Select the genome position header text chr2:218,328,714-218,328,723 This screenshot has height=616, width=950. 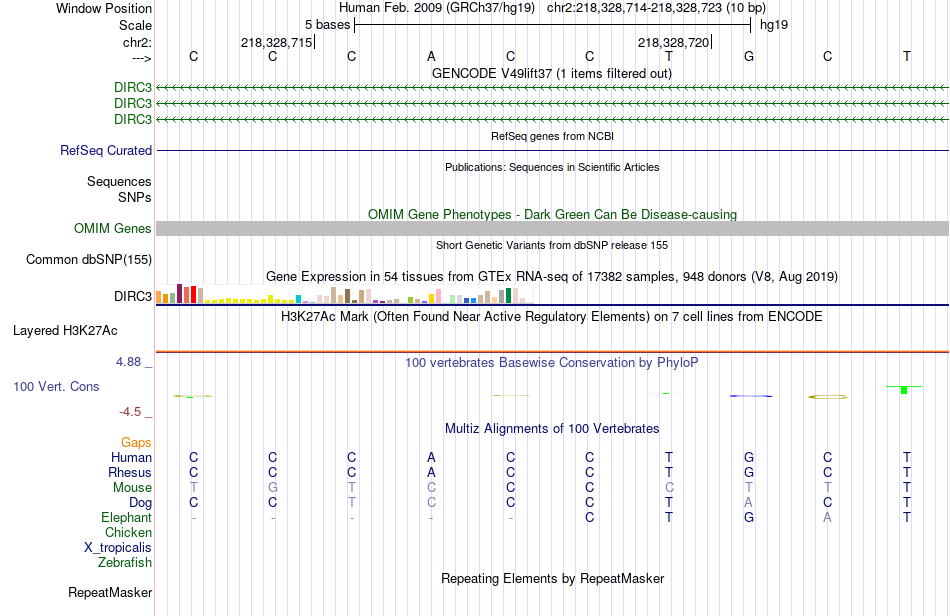coord(634,8)
